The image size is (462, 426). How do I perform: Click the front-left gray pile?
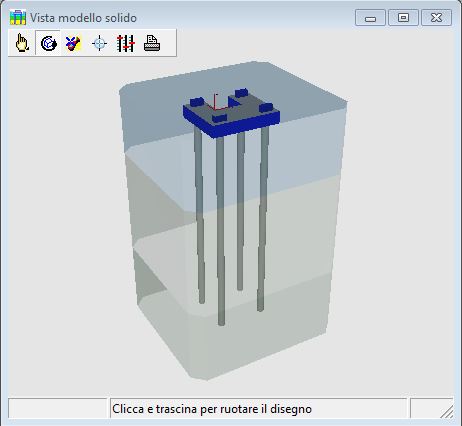[220, 230]
